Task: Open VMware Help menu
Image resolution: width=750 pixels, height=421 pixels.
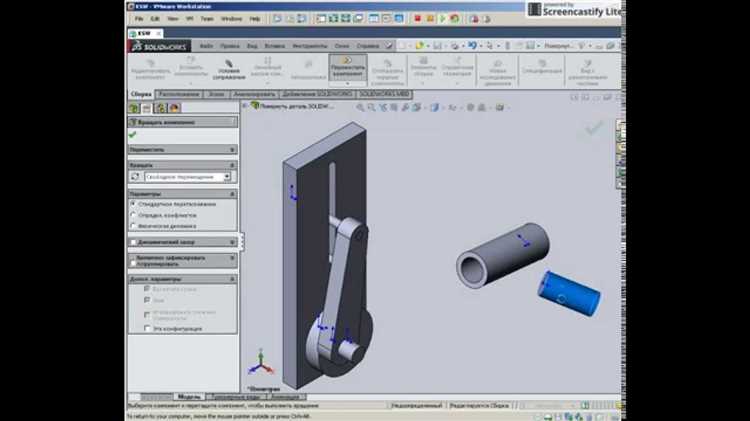Action: pyautogui.click(x=255, y=19)
